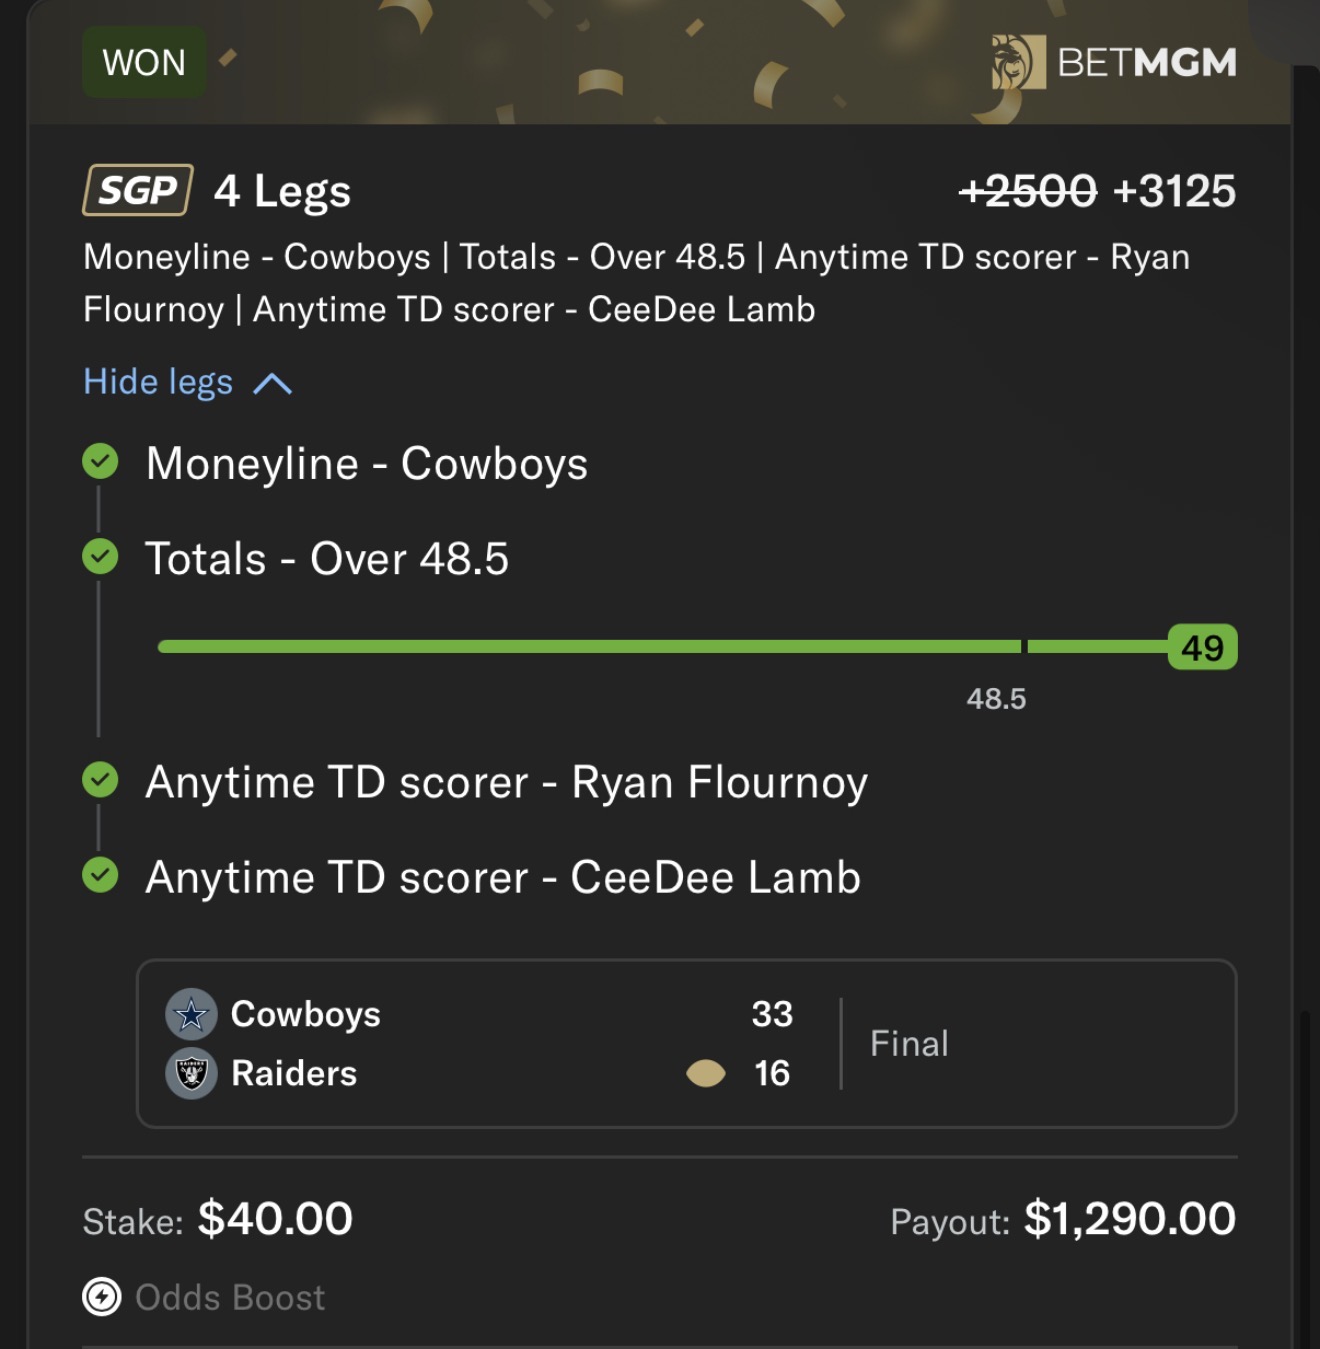Click the crossed-out +2500 original odds
The width and height of the screenshot is (1320, 1349).
click(1028, 191)
